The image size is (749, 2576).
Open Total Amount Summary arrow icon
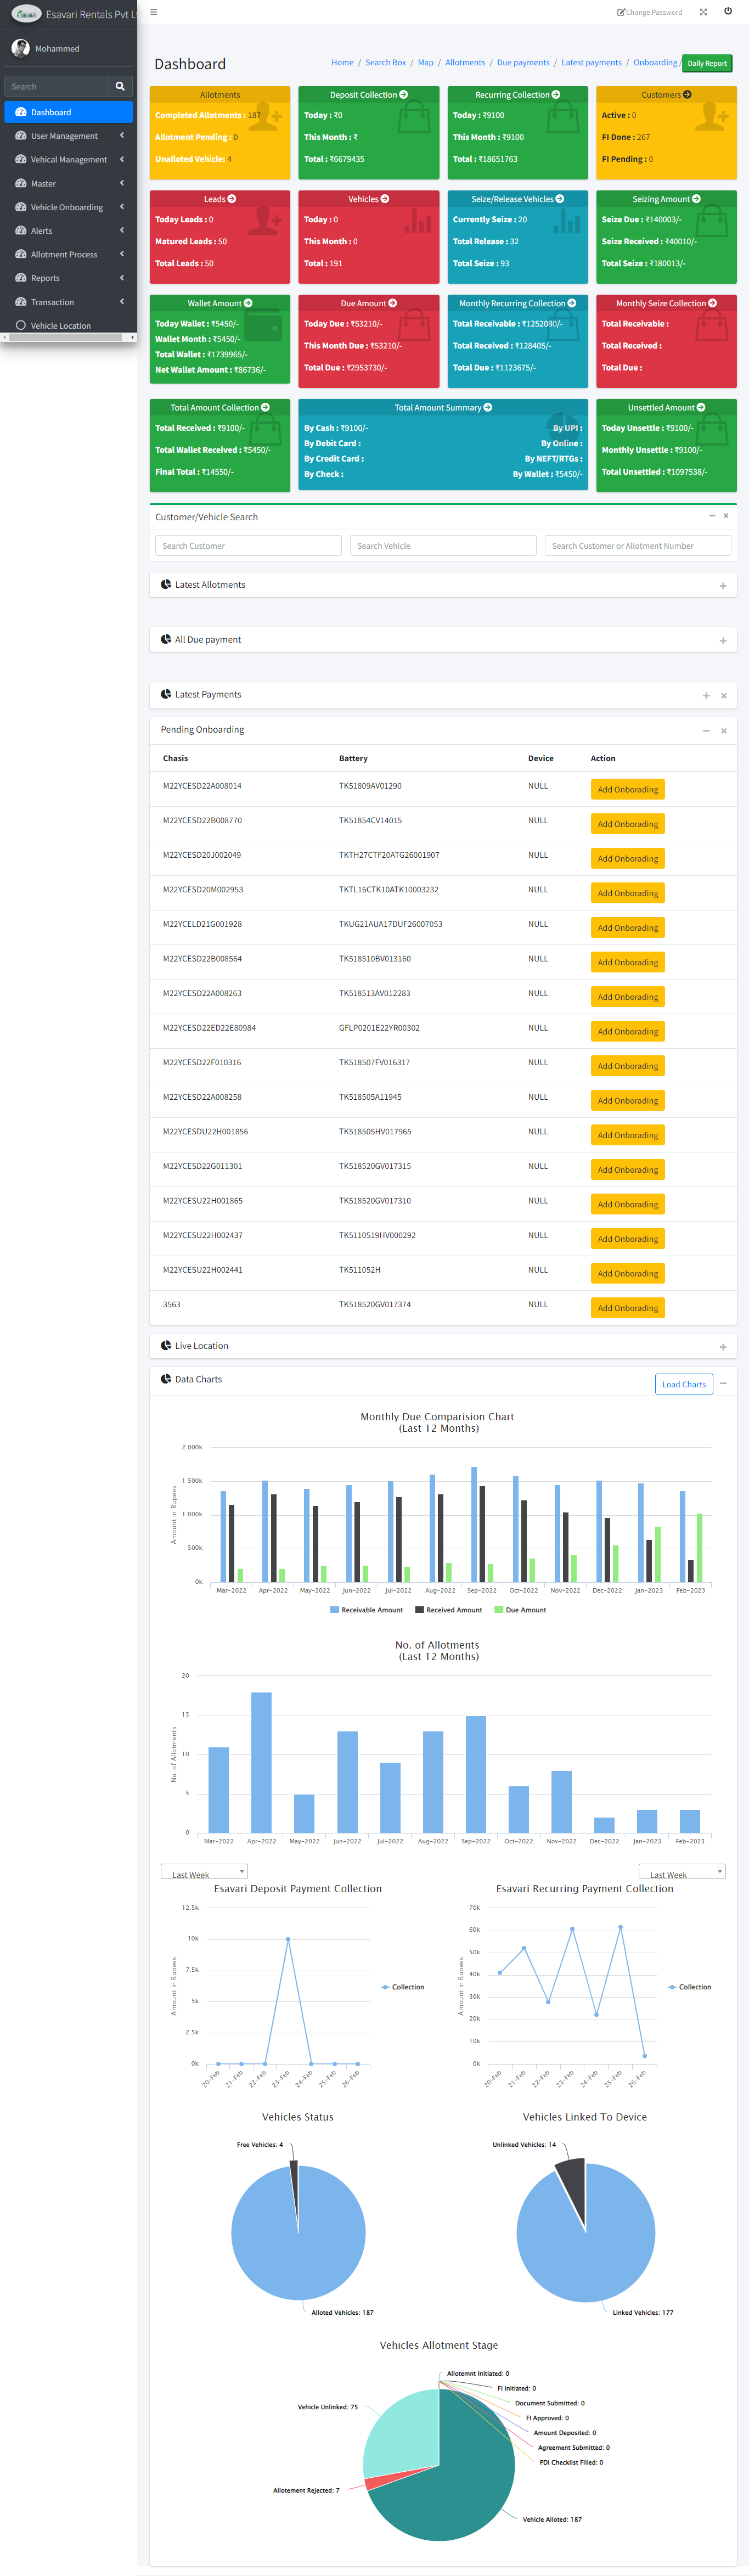click(488, 407)
